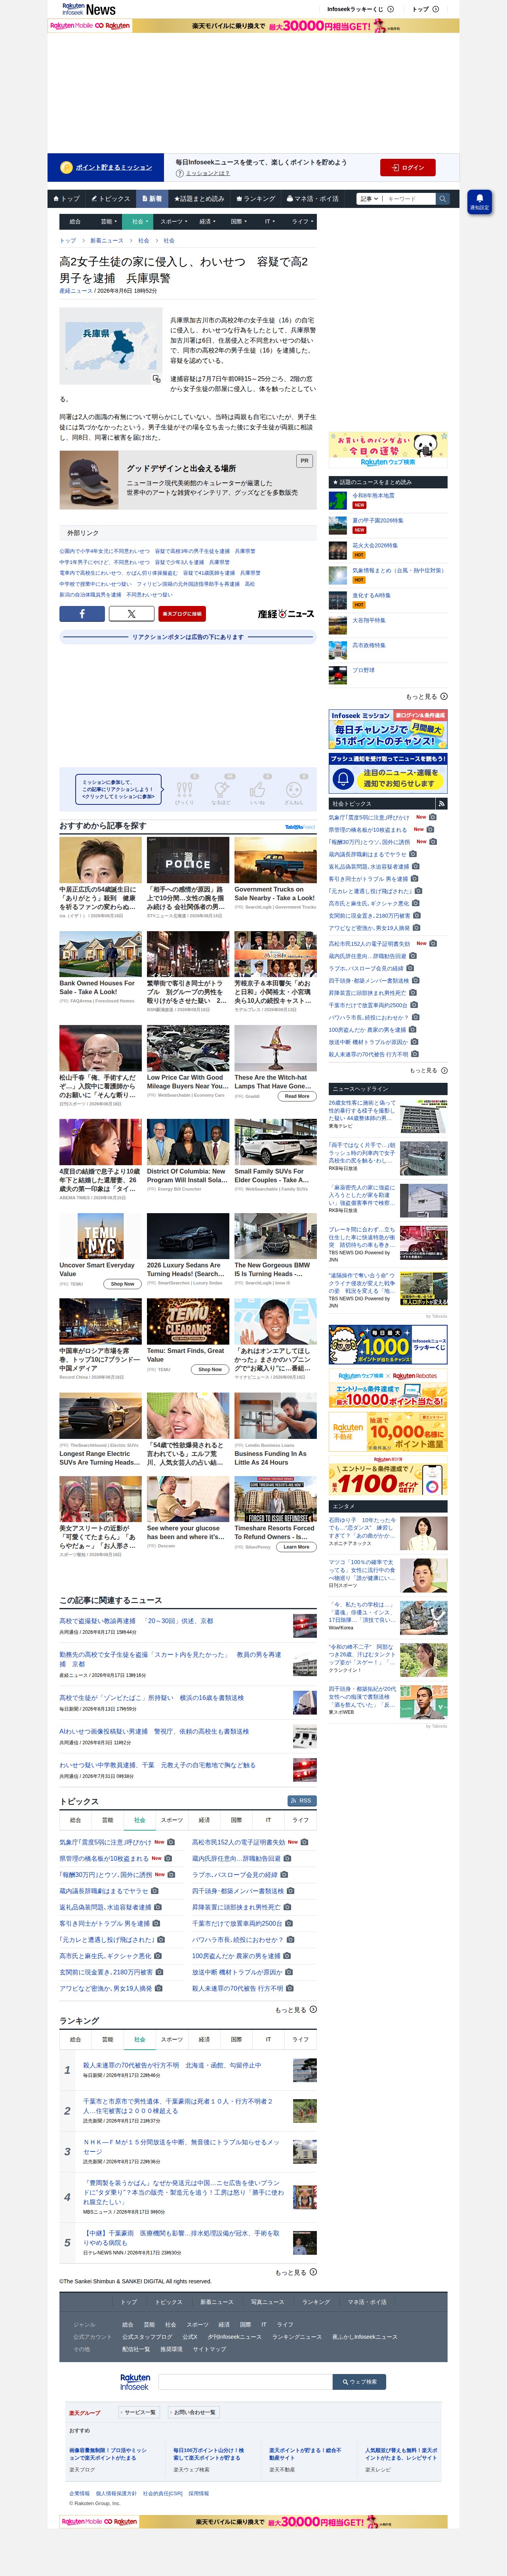The height and width of the screenshot is (2576, 507).
Task: Open the RSS feed button beside トピックス heading
Action: [301, 1801]
